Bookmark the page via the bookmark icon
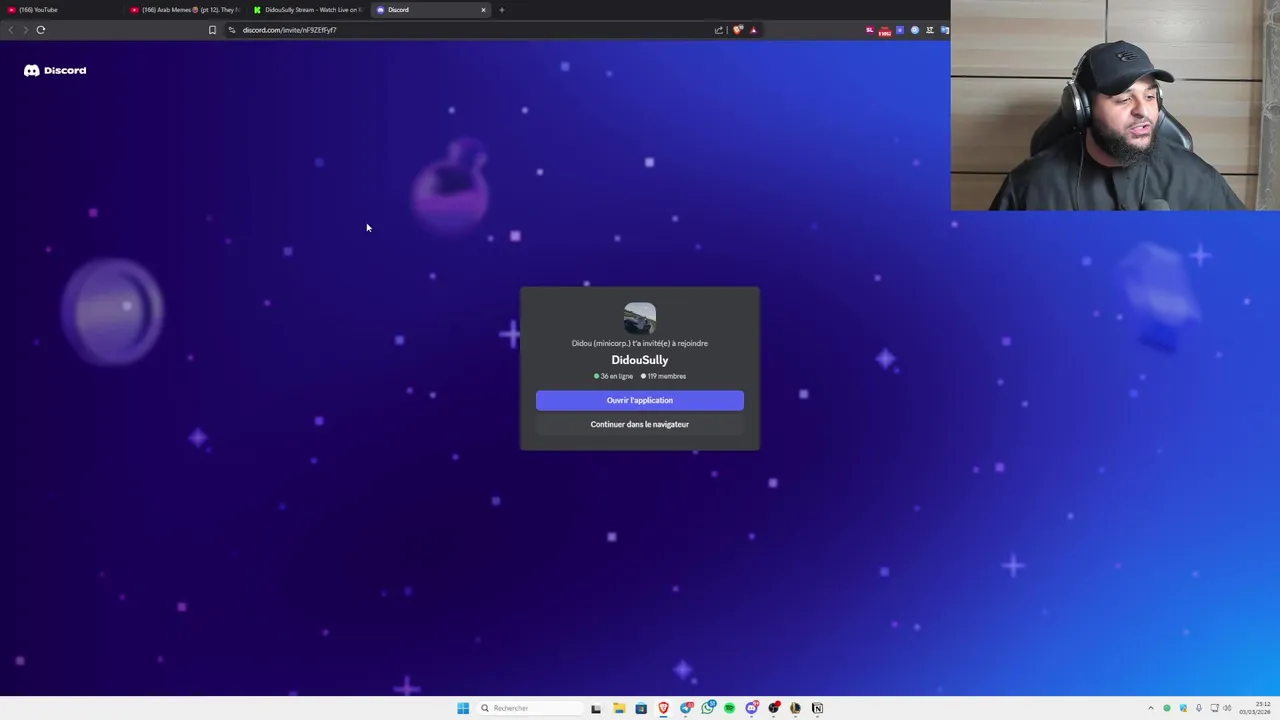This screenshot has width=1280, height=720. pyautogui.click(x=212, y=30)
